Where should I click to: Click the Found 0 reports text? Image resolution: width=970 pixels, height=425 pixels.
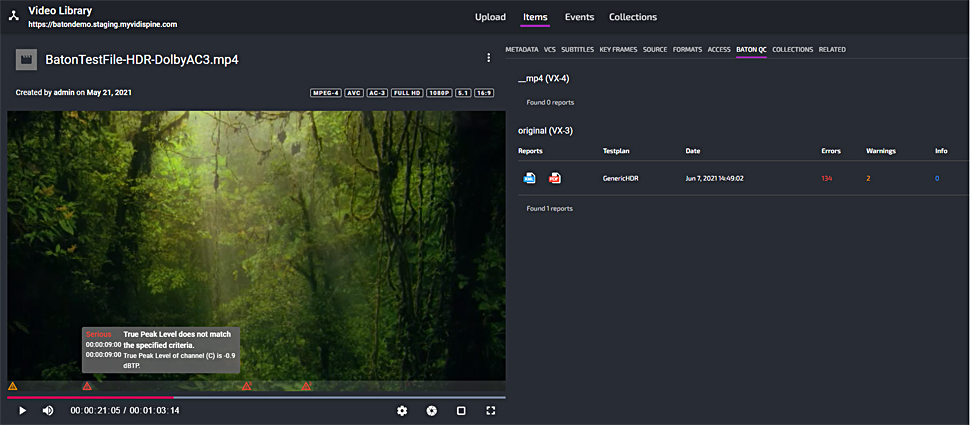(550, 102)
